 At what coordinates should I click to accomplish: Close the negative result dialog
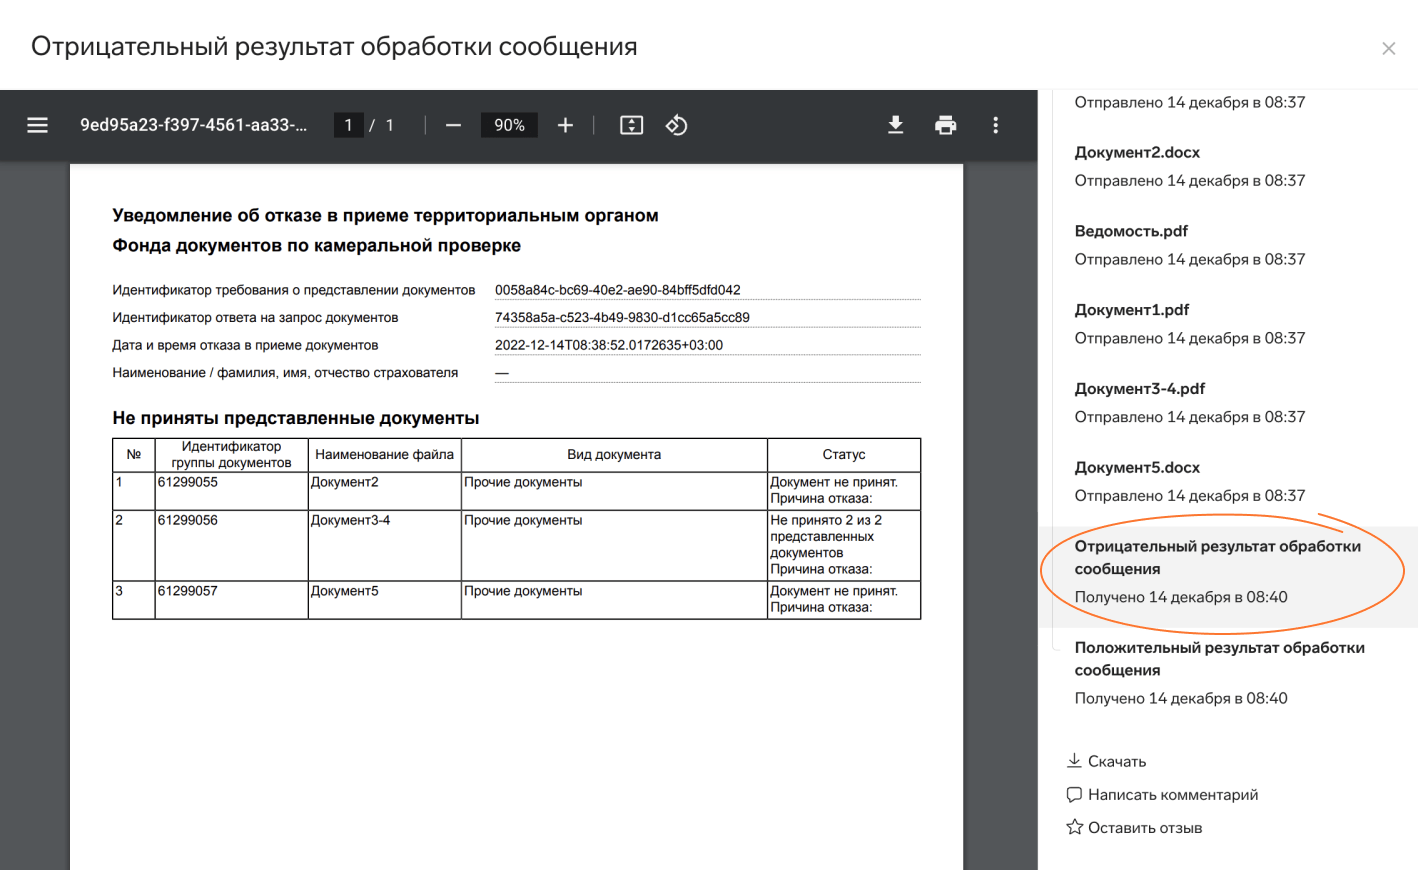click(1388, 48)
